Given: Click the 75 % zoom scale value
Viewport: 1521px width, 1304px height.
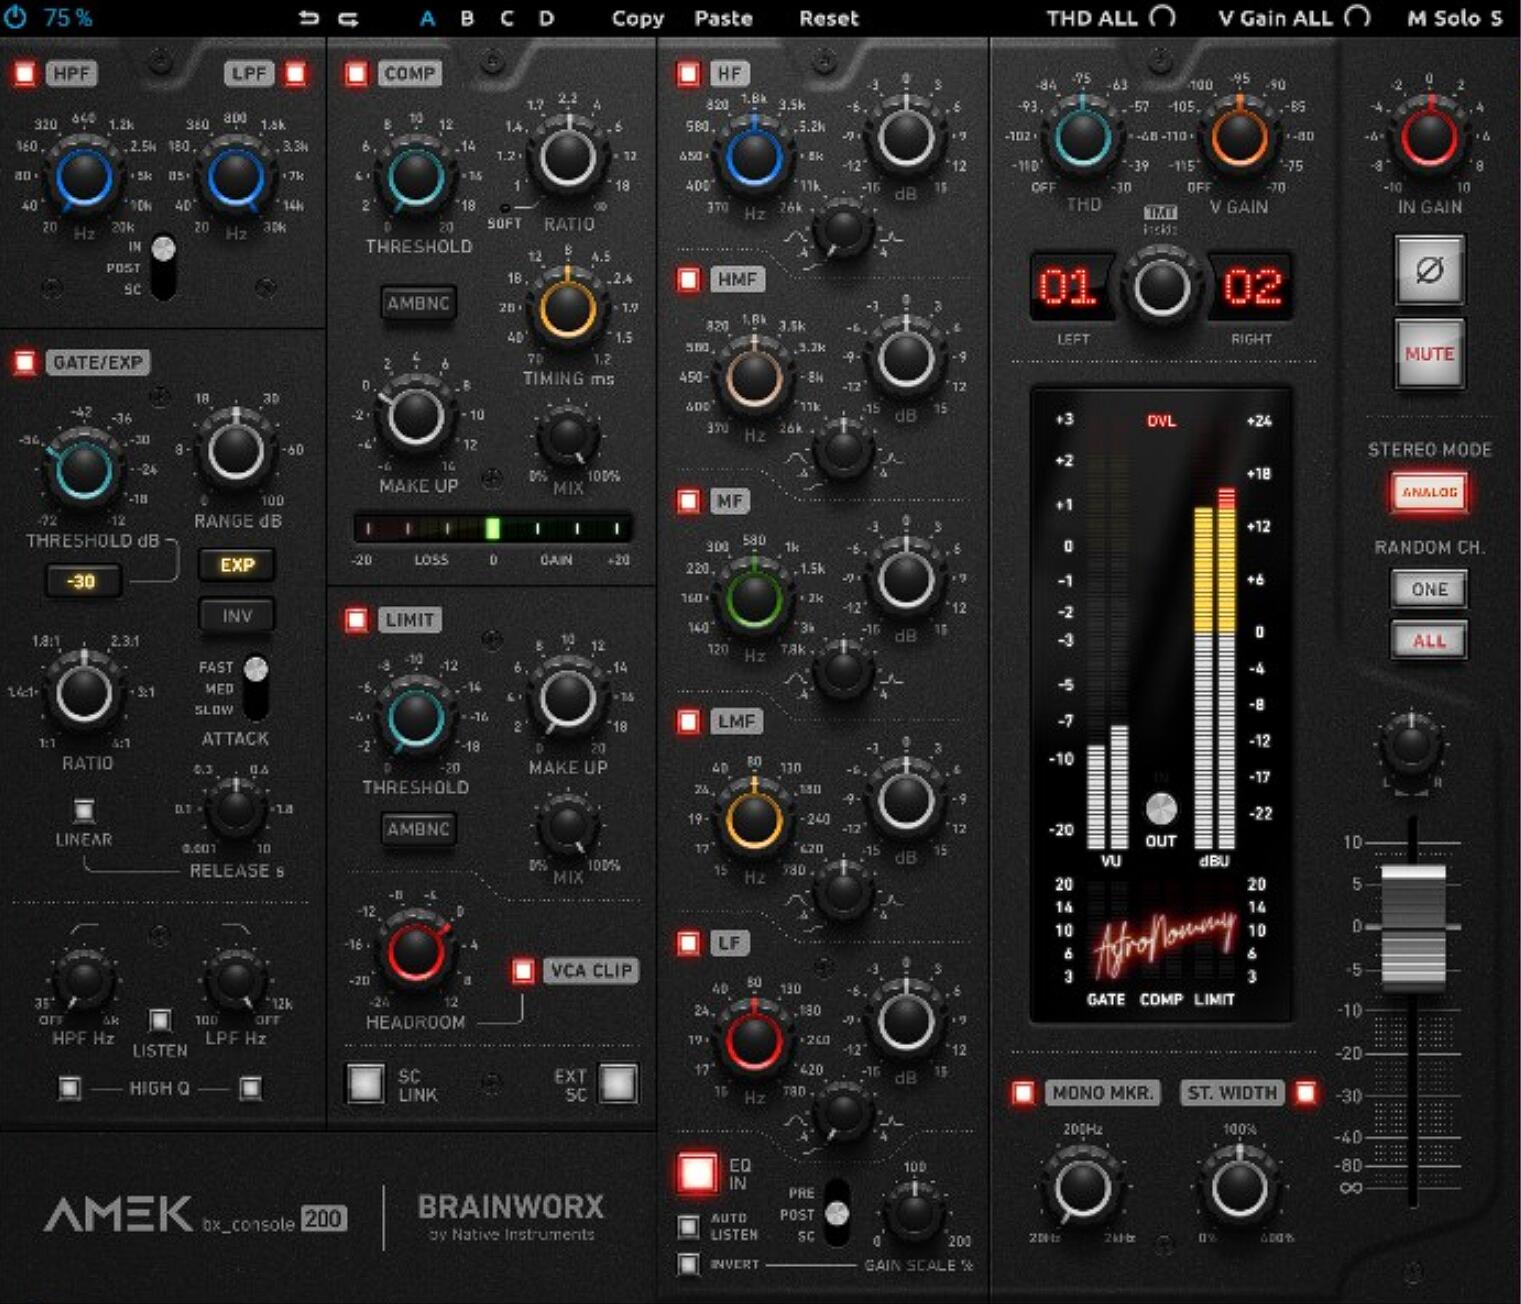Looking at the screenshot, I should pyautogui.click(x=68, y=17).
